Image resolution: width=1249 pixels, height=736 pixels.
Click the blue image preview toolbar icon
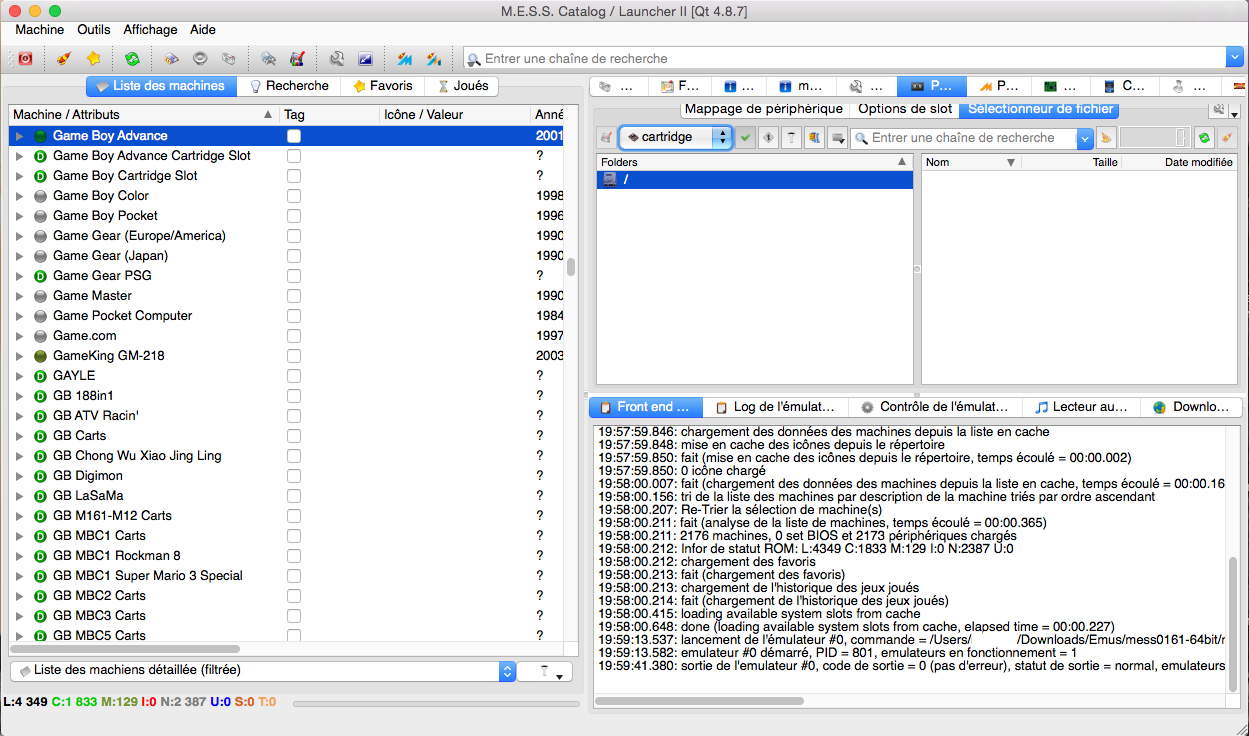pos(365,59)
